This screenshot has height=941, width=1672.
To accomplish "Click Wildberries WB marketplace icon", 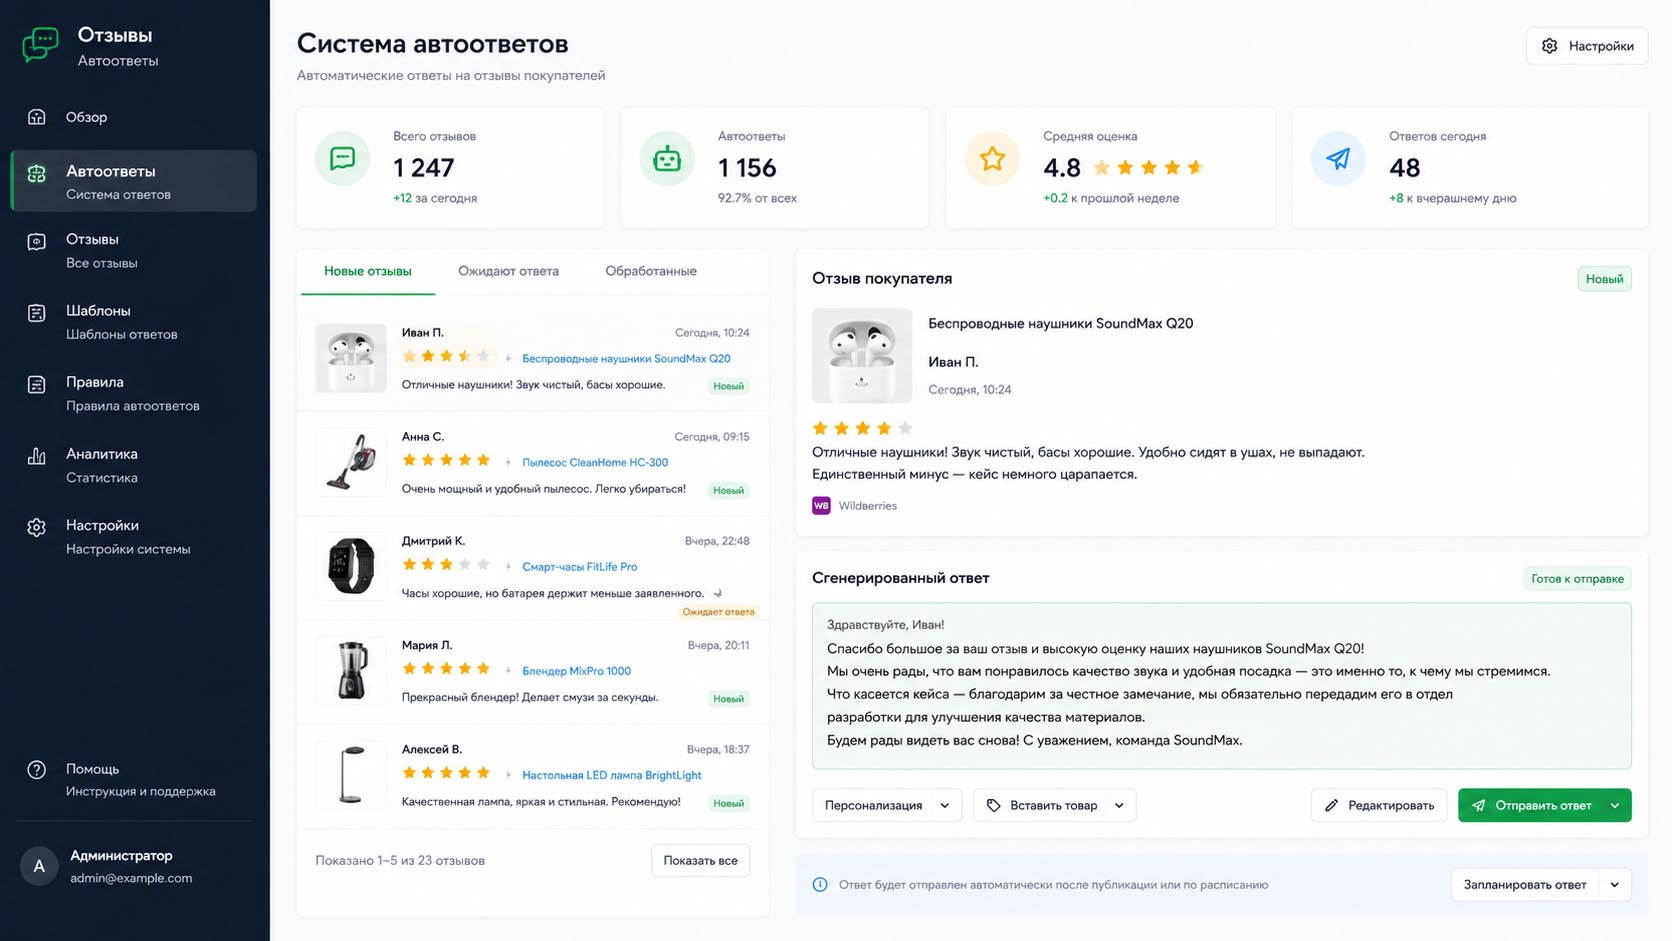I will coord(821,506).
